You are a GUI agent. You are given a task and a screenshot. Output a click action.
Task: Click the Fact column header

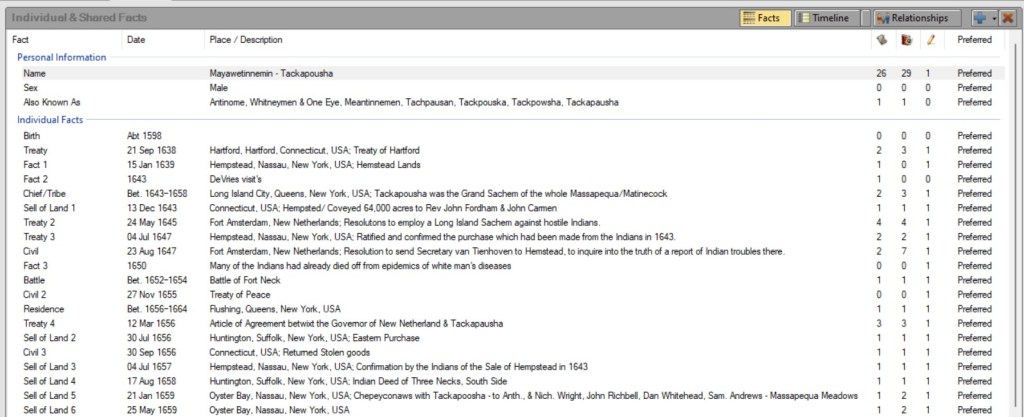click(x=21, y=40)
